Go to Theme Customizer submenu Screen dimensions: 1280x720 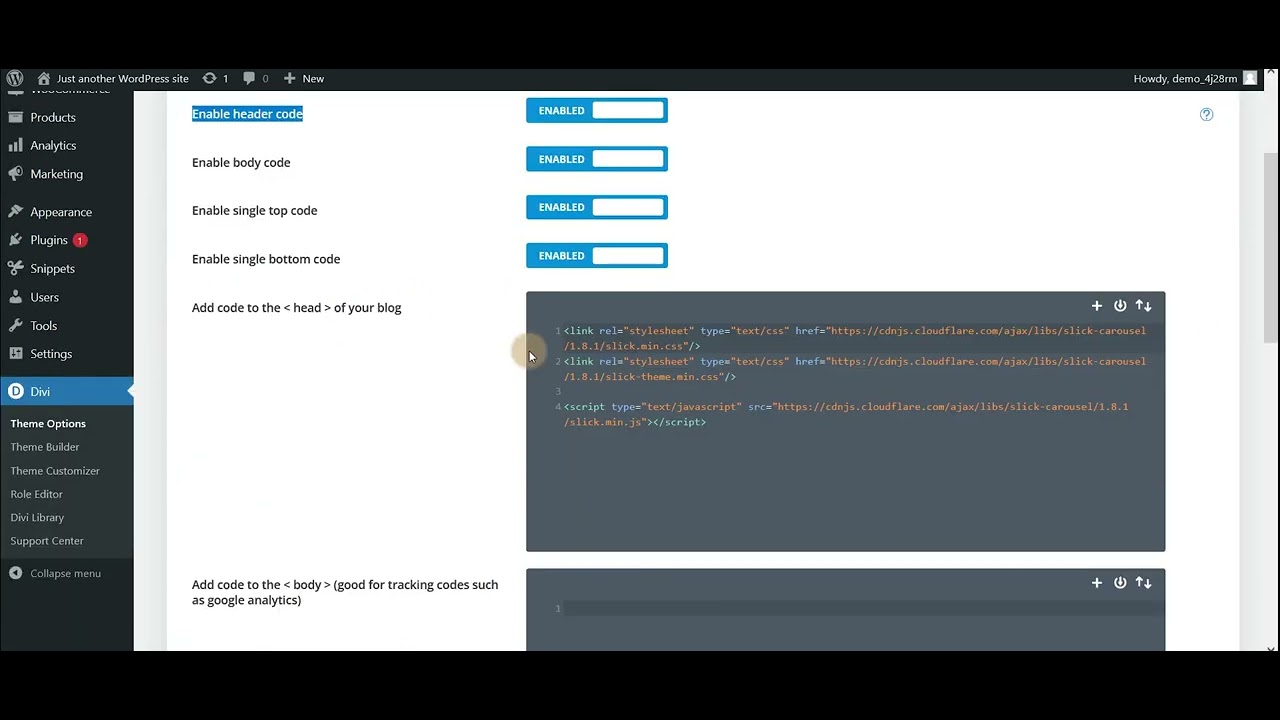[55, 471]
